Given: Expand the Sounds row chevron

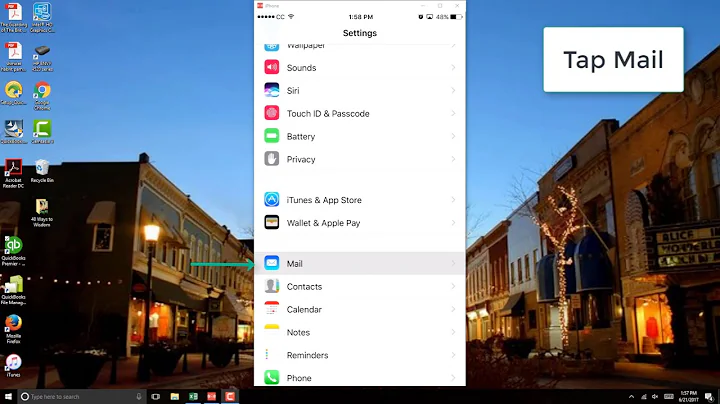Looking at the screenshot, I should tap(453, 67).
